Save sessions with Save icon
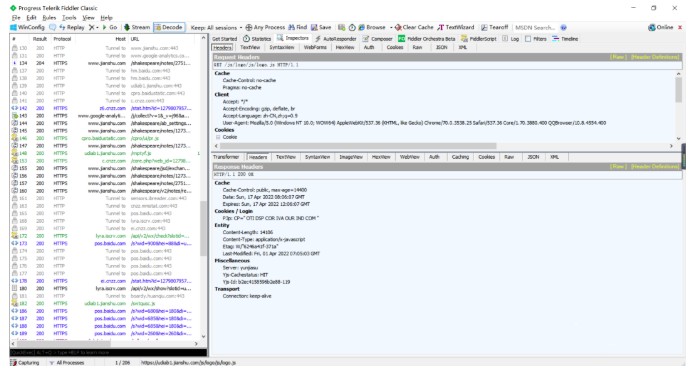689x368 pixels. 321,27
